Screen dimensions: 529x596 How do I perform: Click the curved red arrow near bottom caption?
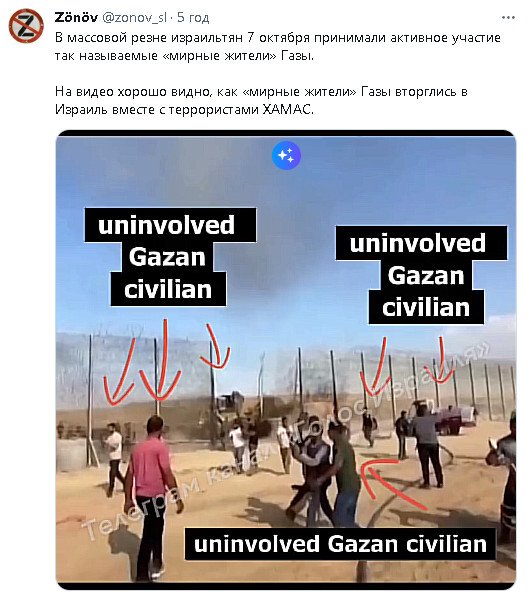391,482
